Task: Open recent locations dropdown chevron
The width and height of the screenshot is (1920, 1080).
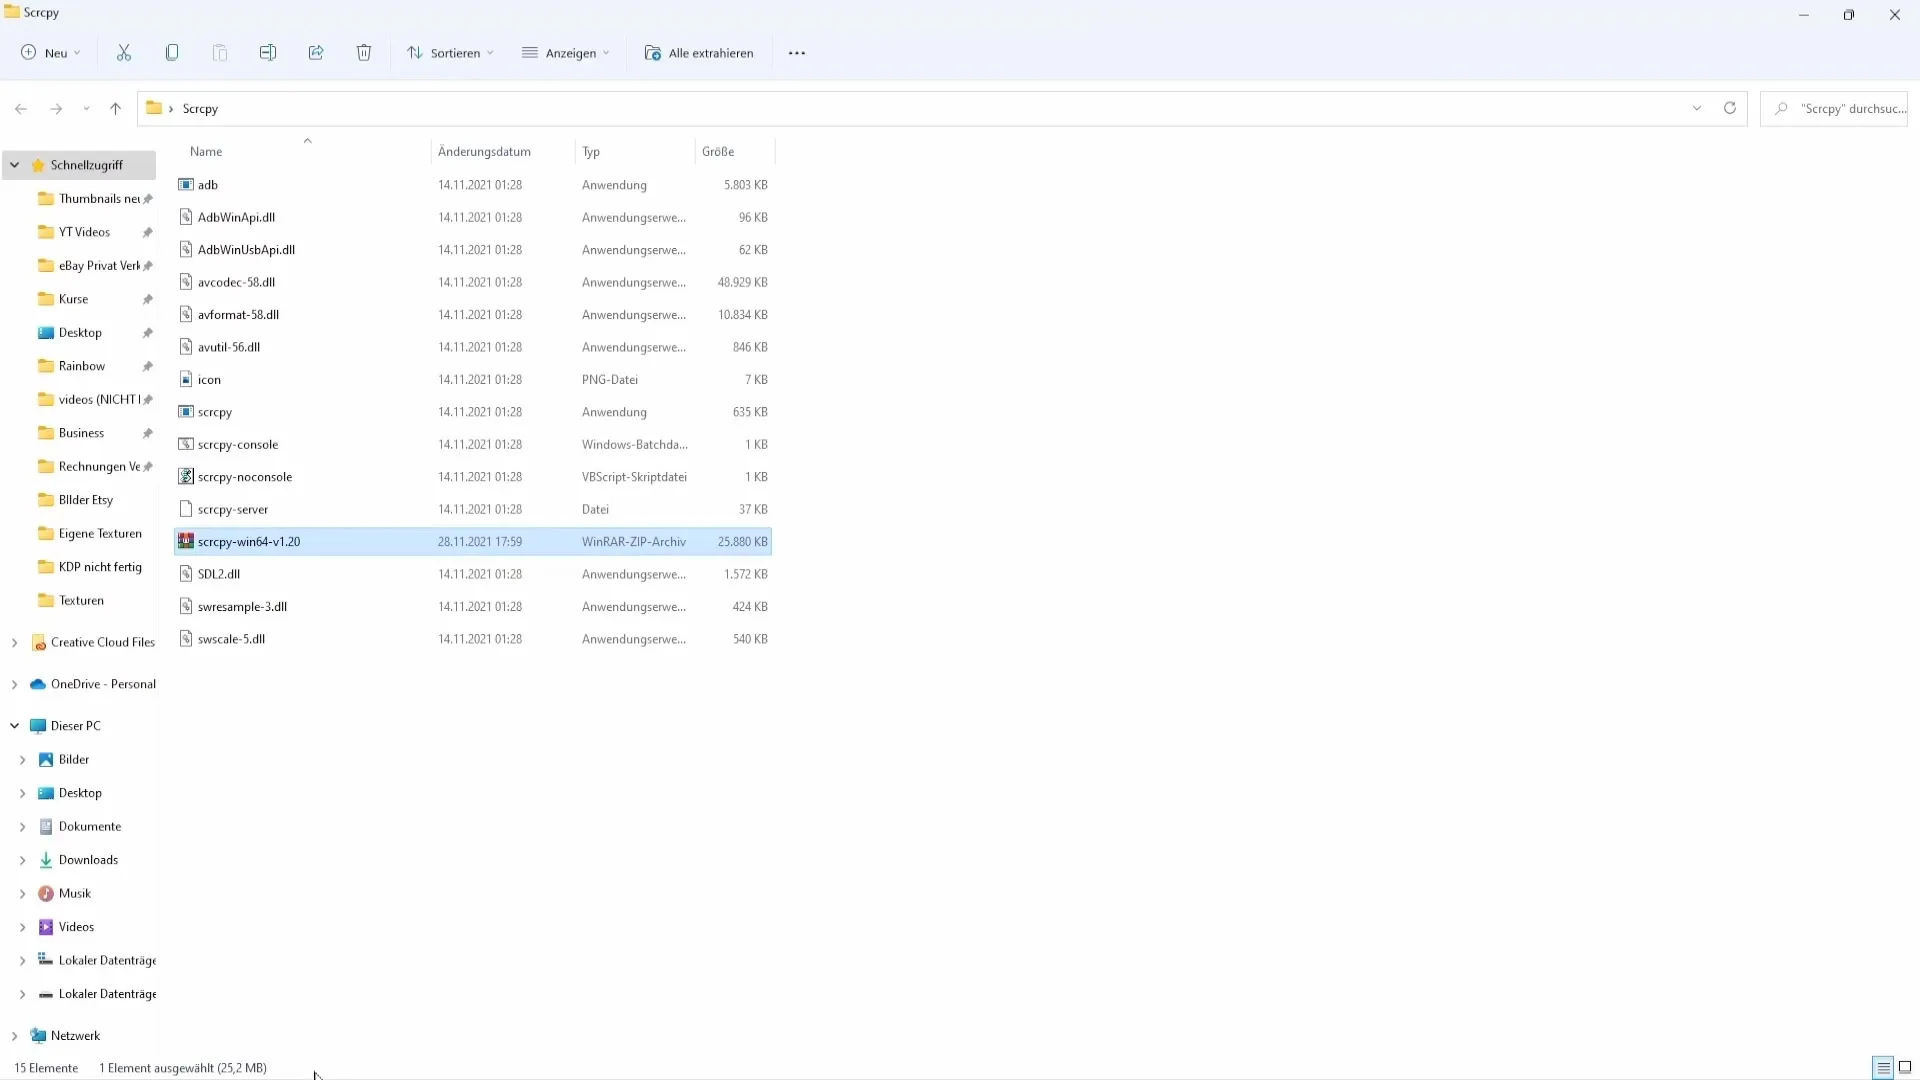Action: click(x=87, y=109)
